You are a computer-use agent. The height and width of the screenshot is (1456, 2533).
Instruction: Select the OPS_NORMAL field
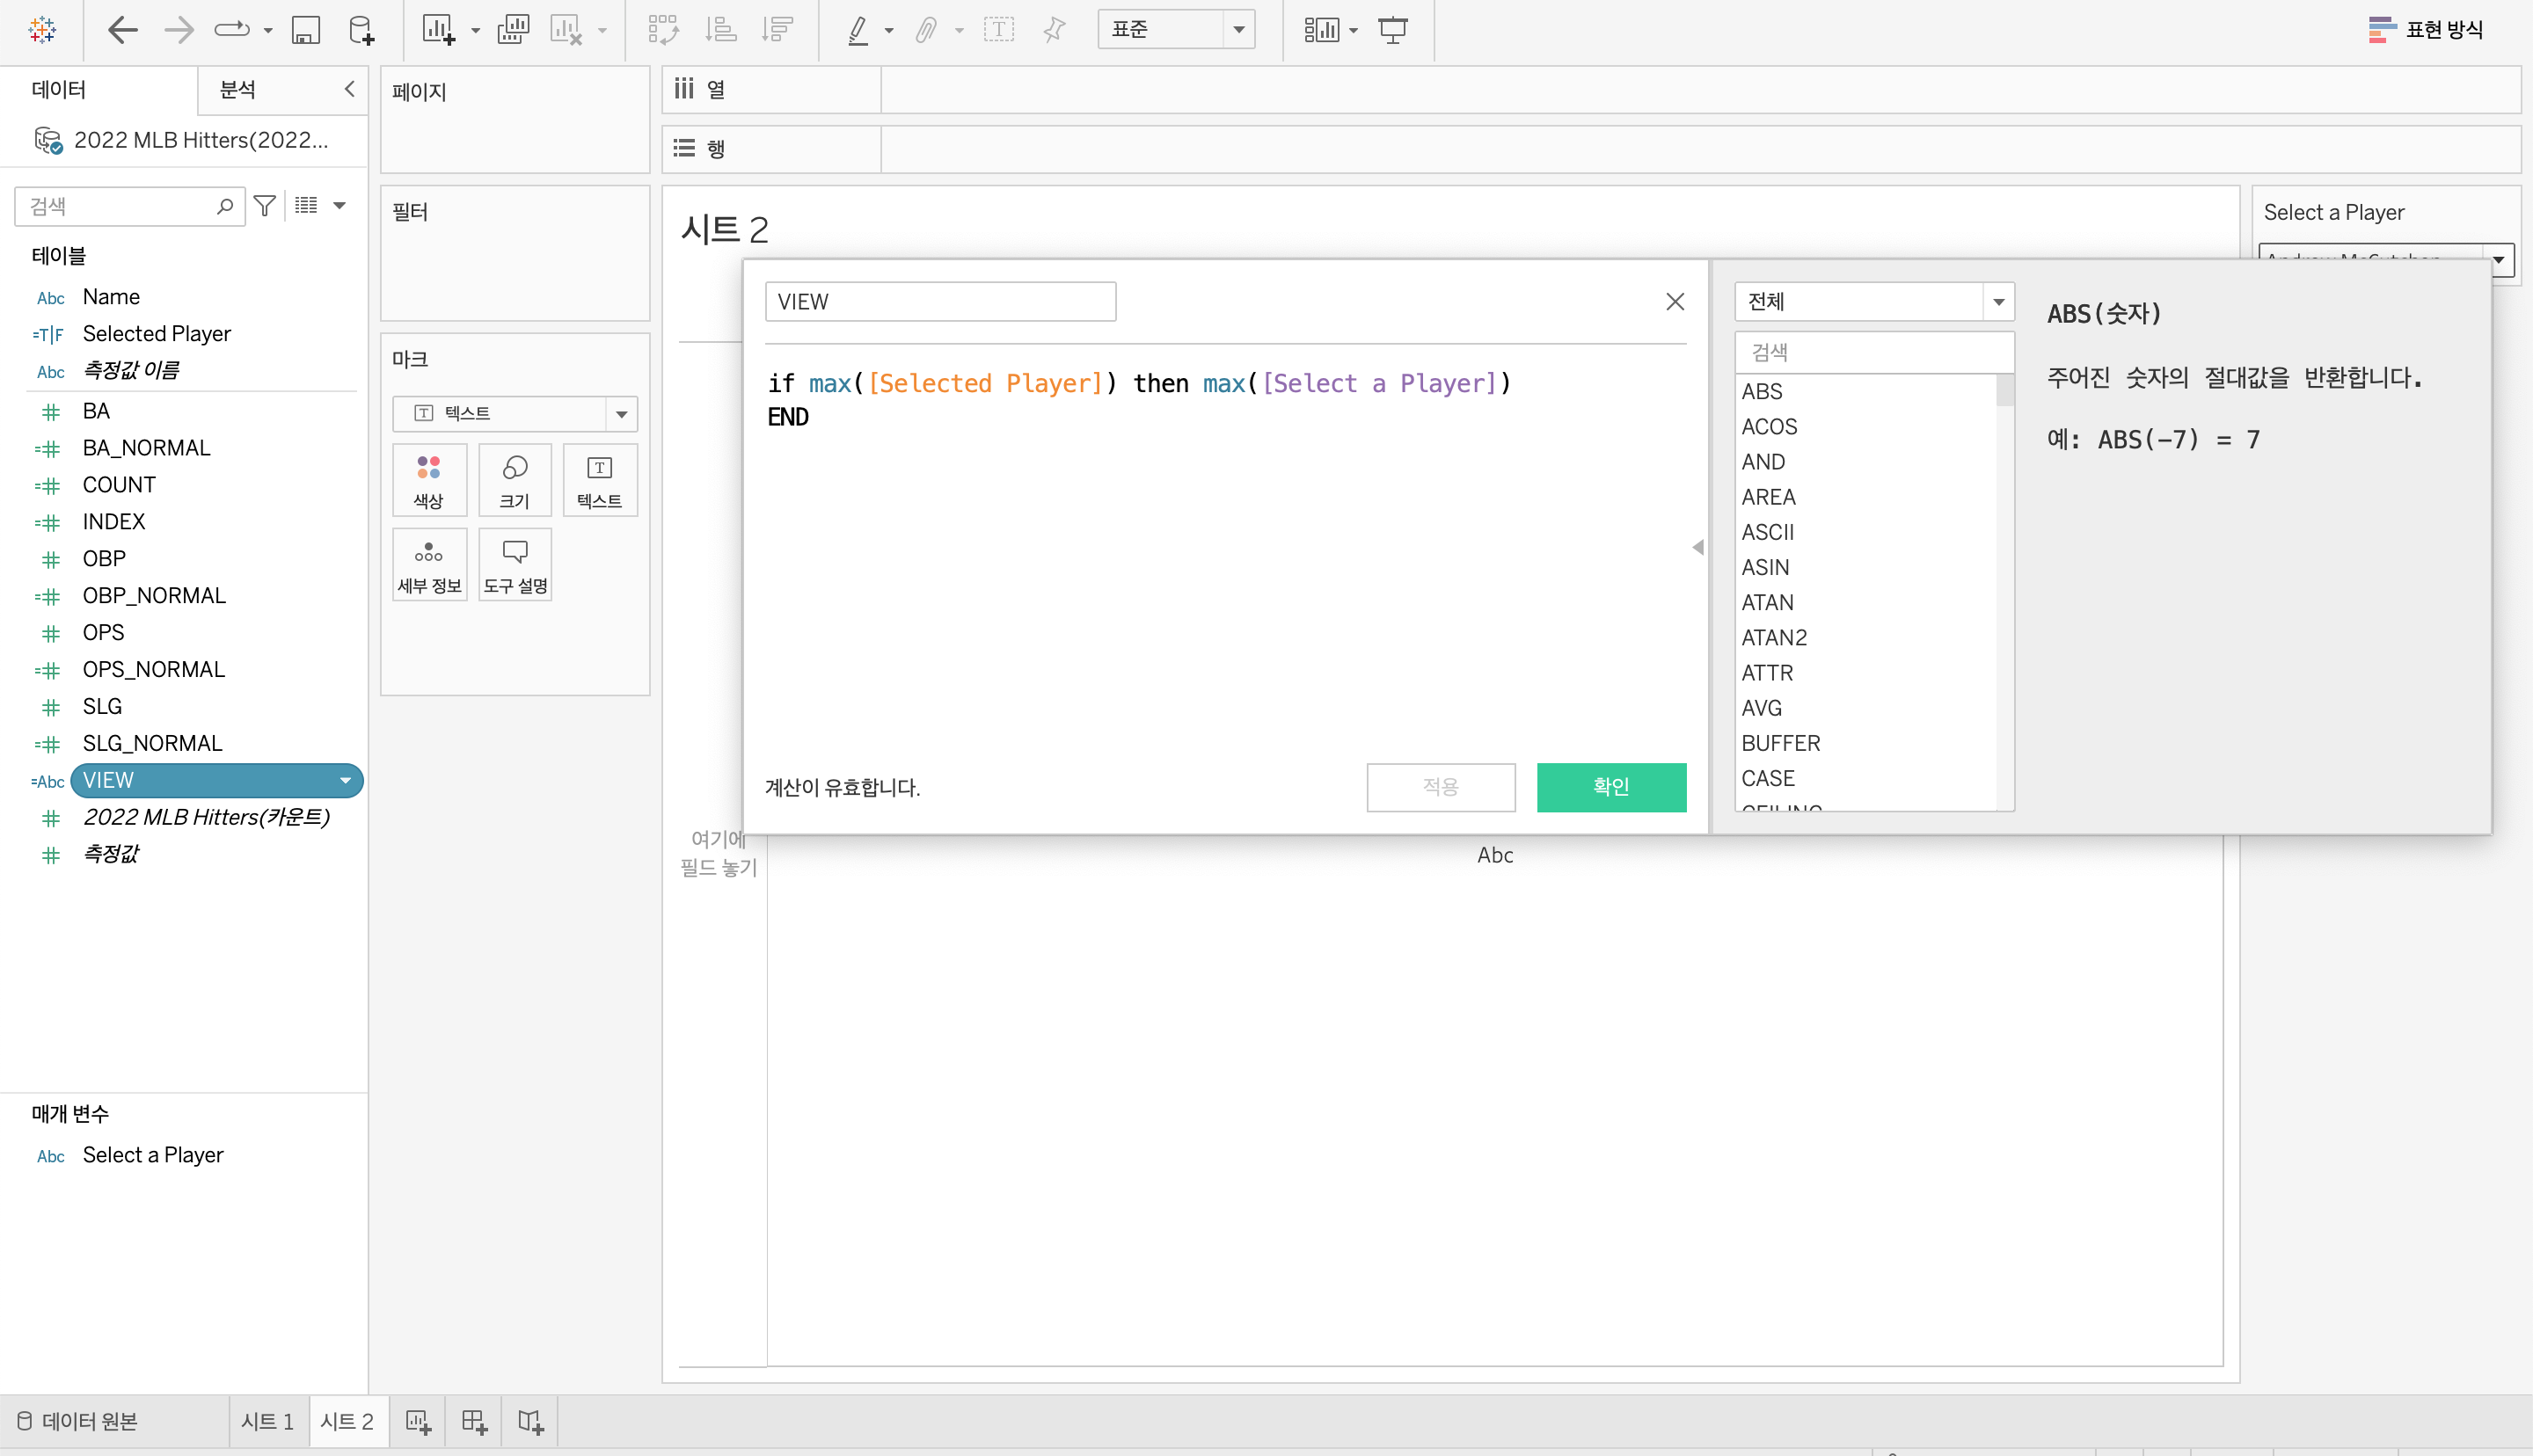pyautogui.click(x=153, y=669)
